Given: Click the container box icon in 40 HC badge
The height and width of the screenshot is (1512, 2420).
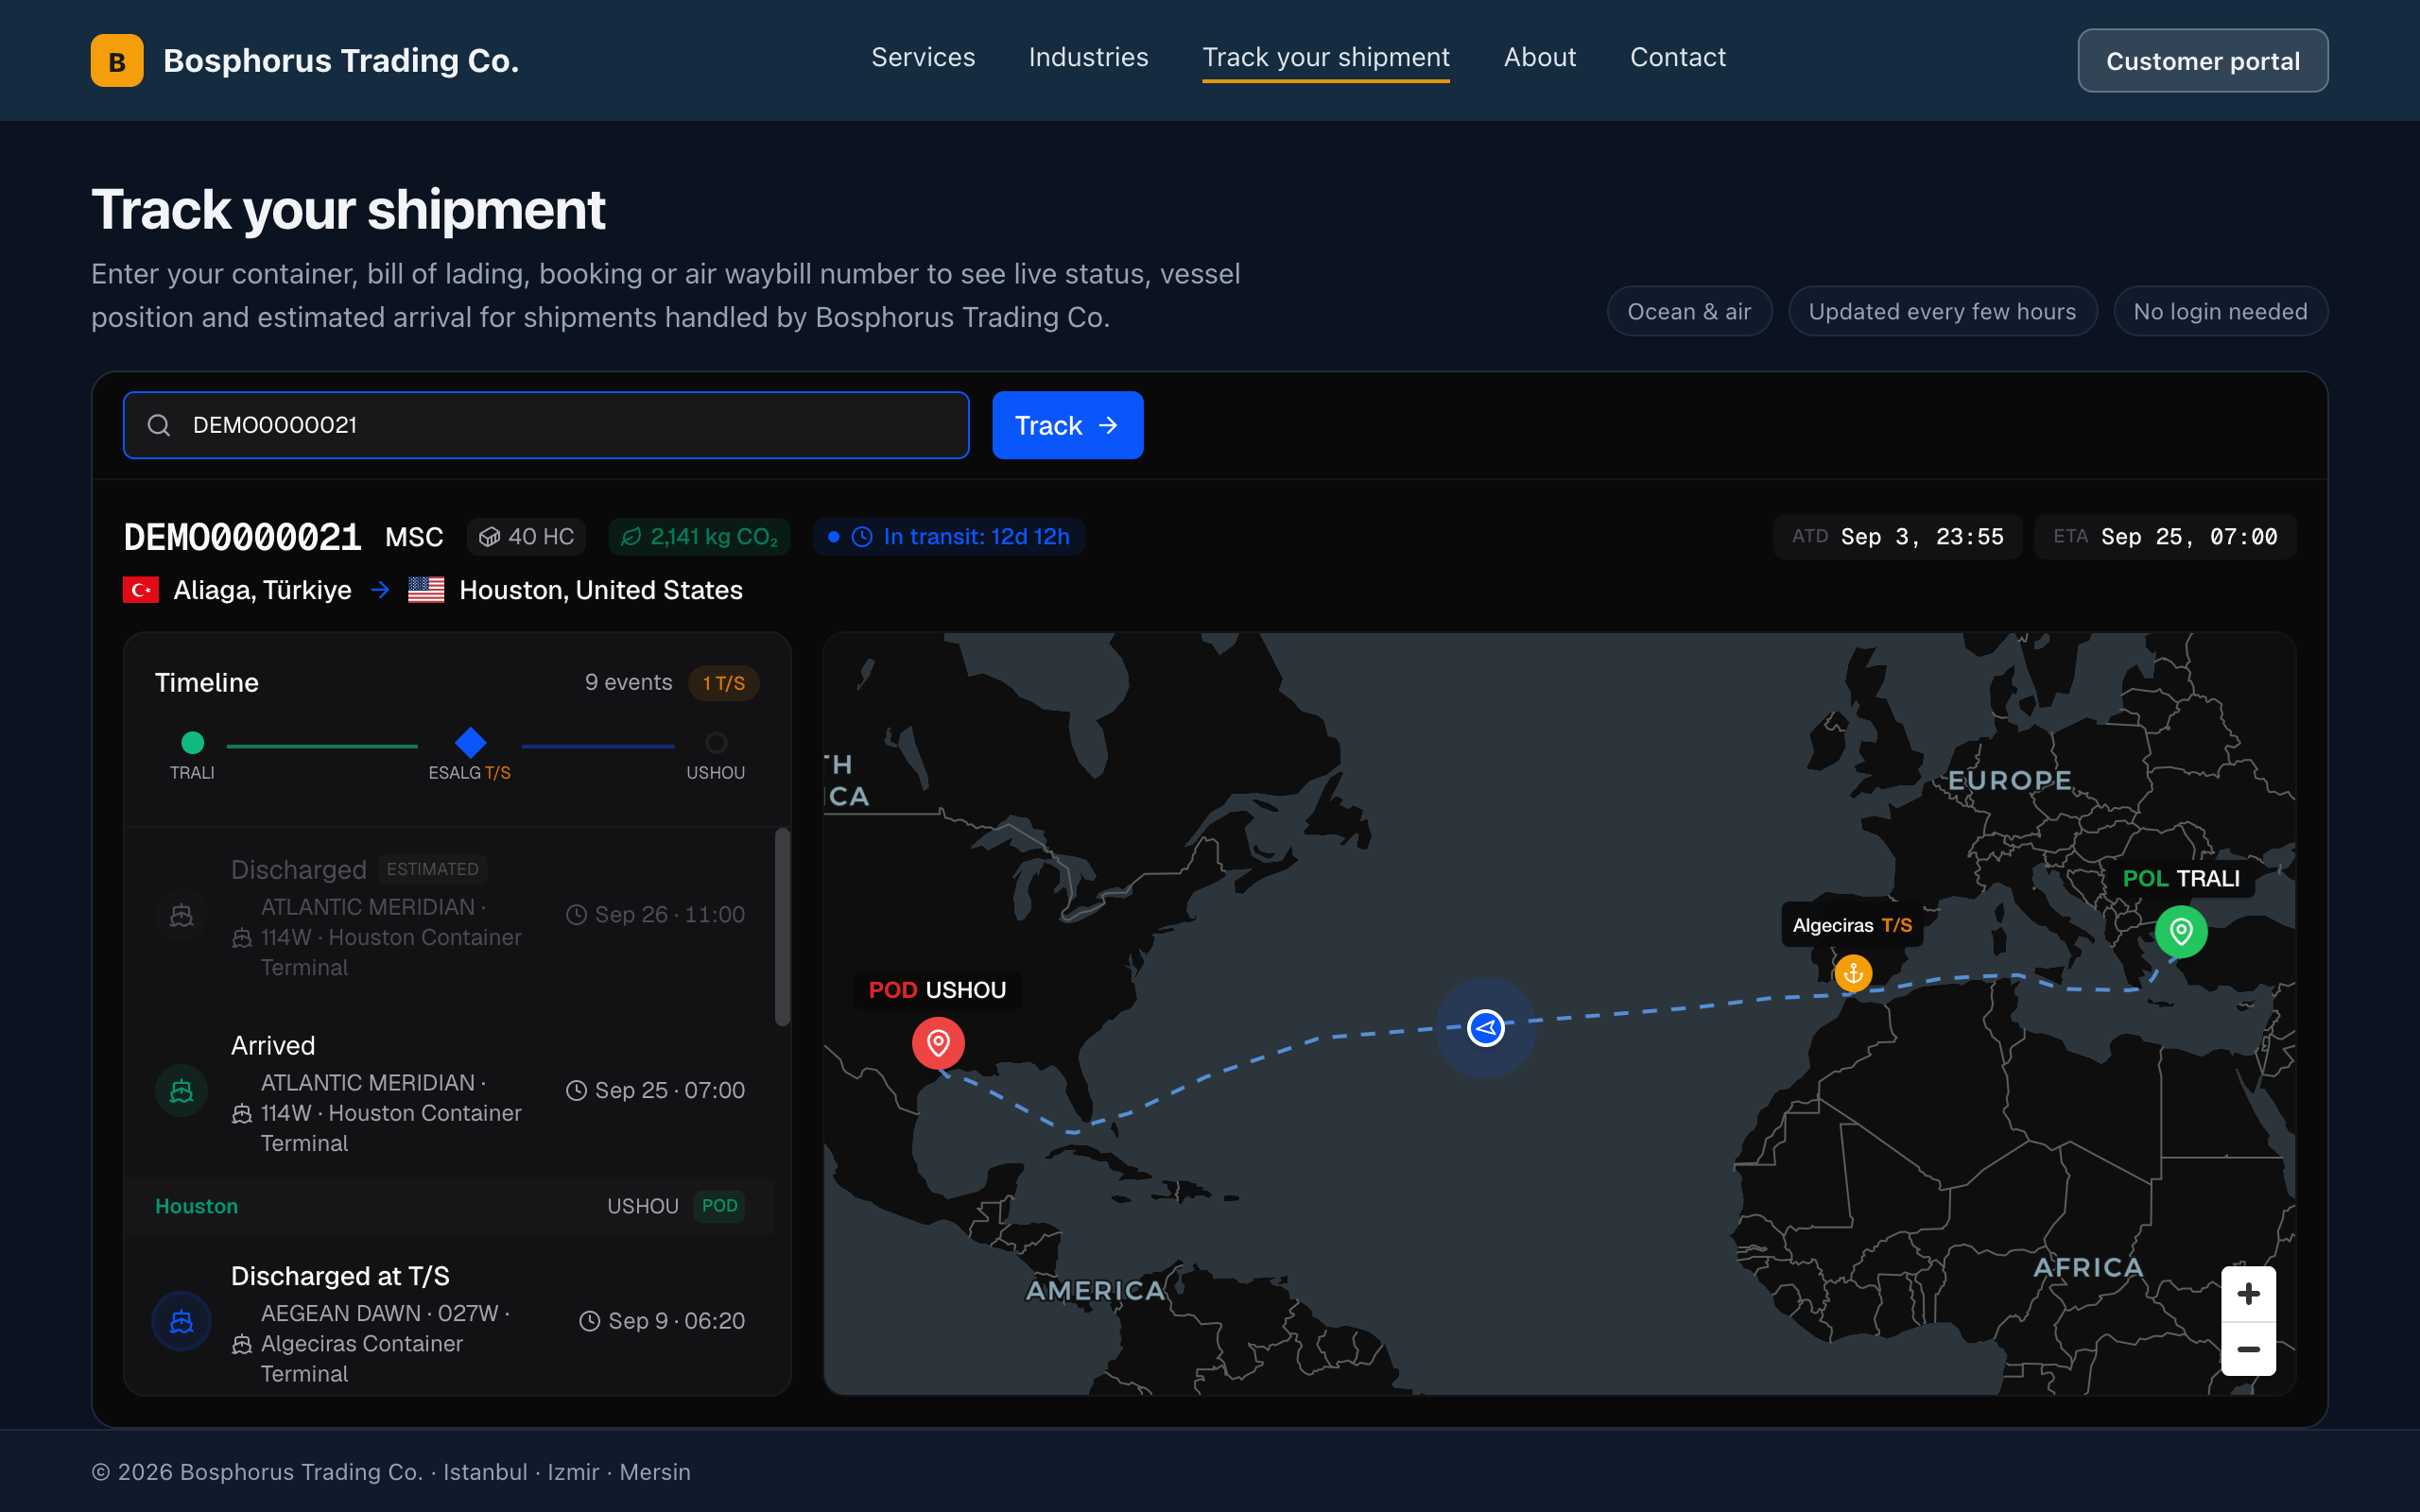Looking at the screenshot, I should (x=489, y=537).
